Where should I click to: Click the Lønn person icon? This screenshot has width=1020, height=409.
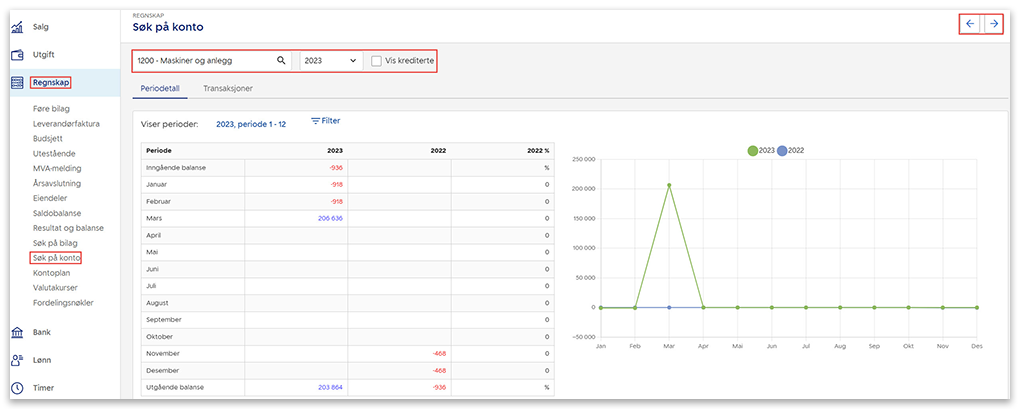click(x=17, y=360)
